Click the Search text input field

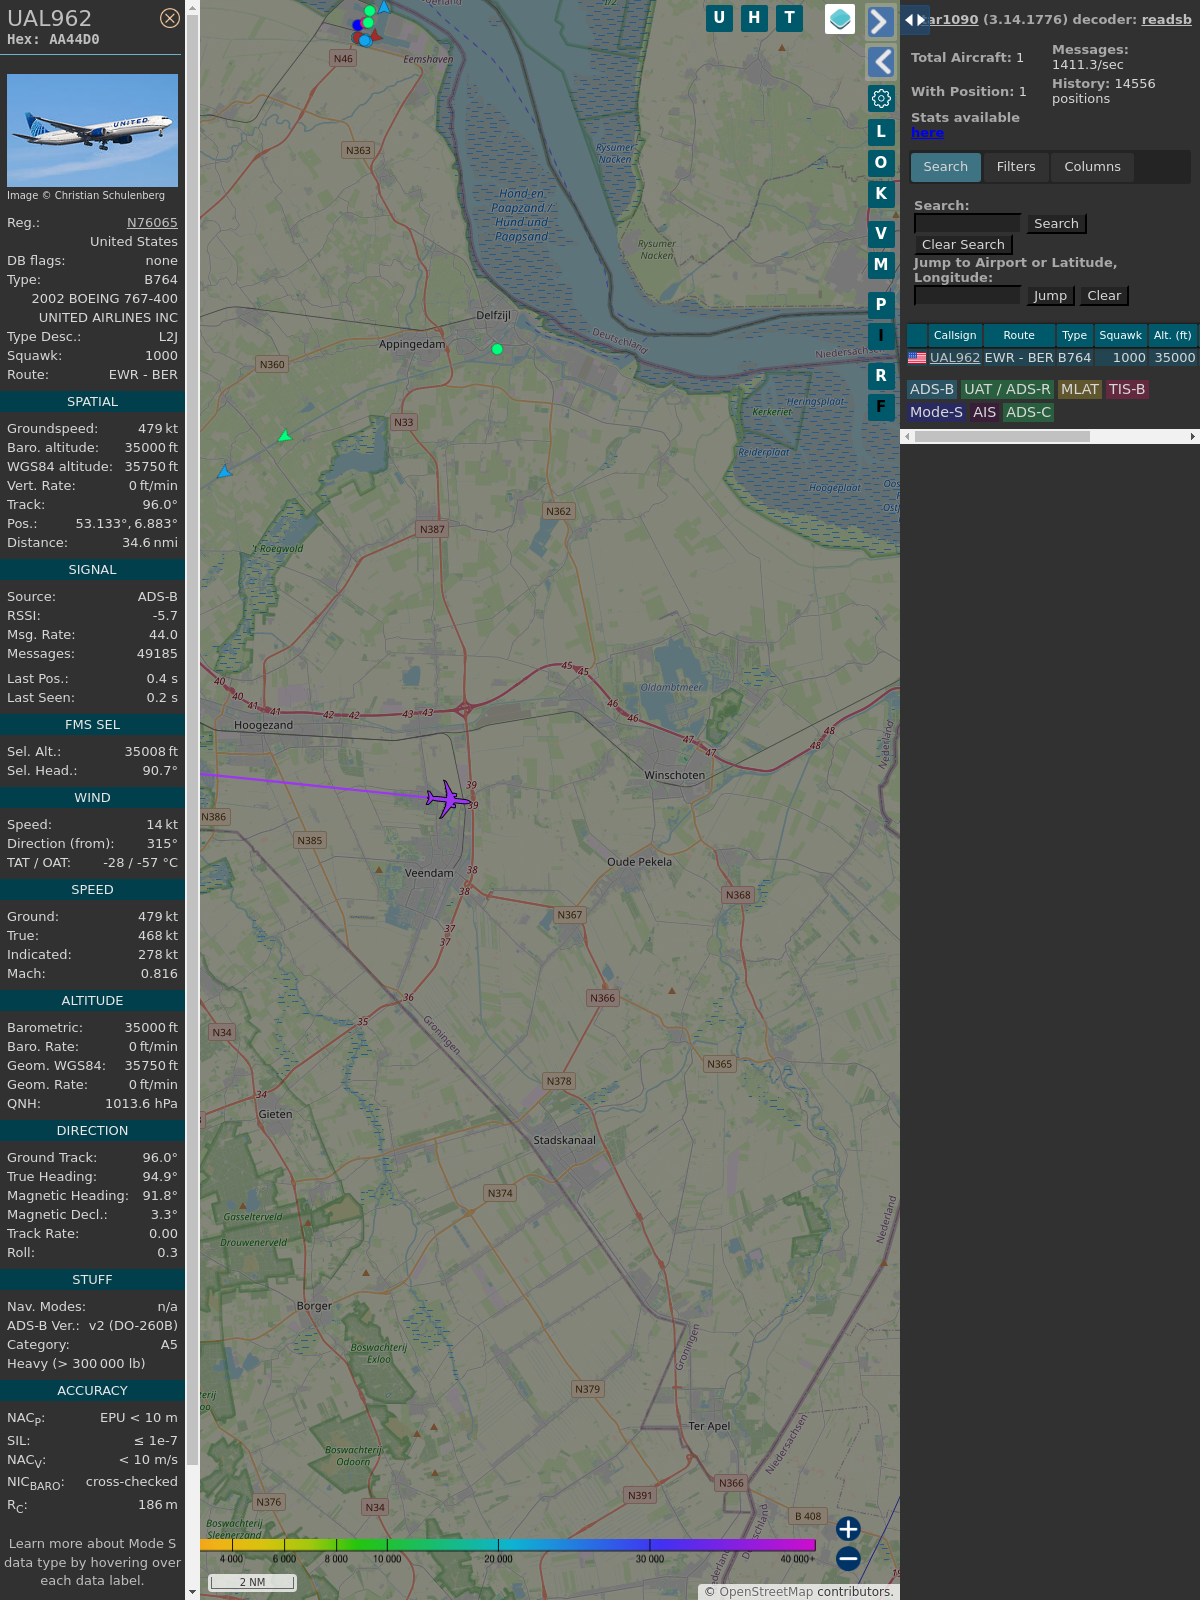pyautogui.click(x=967, y=224)
